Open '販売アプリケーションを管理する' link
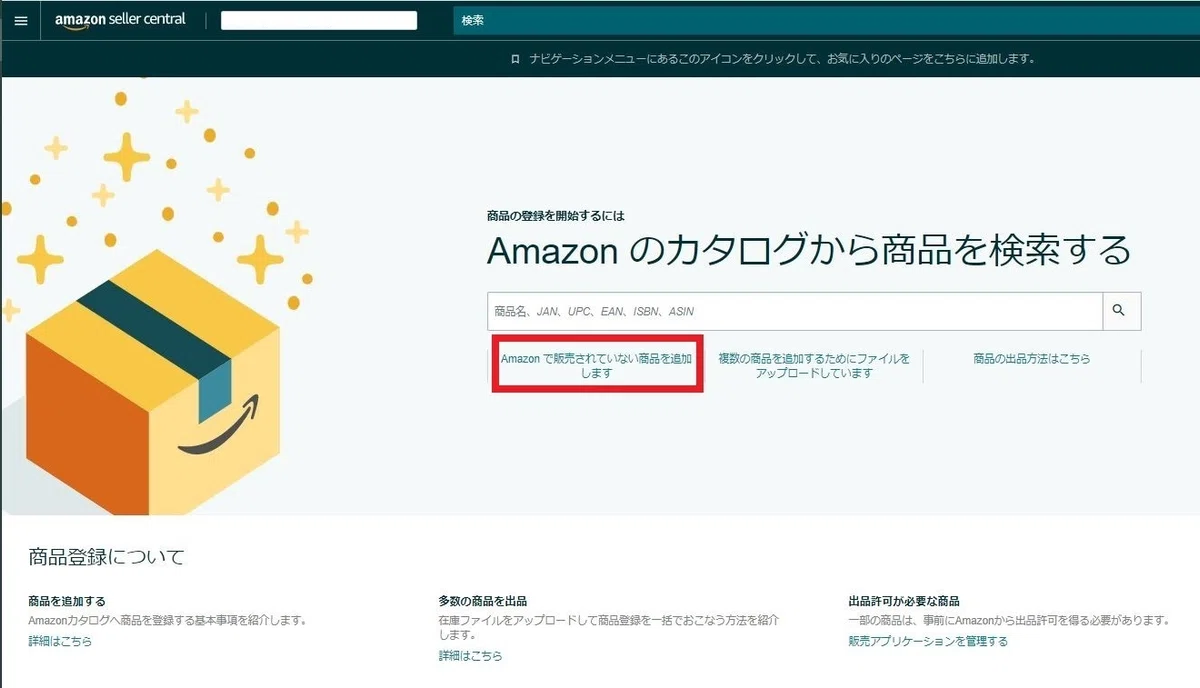Viewport: 1200px width, 688px height. (x=928, y=641)
